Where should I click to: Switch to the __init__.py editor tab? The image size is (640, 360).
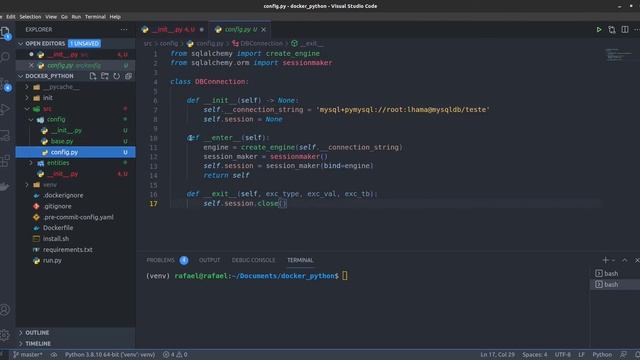(173, 29)
